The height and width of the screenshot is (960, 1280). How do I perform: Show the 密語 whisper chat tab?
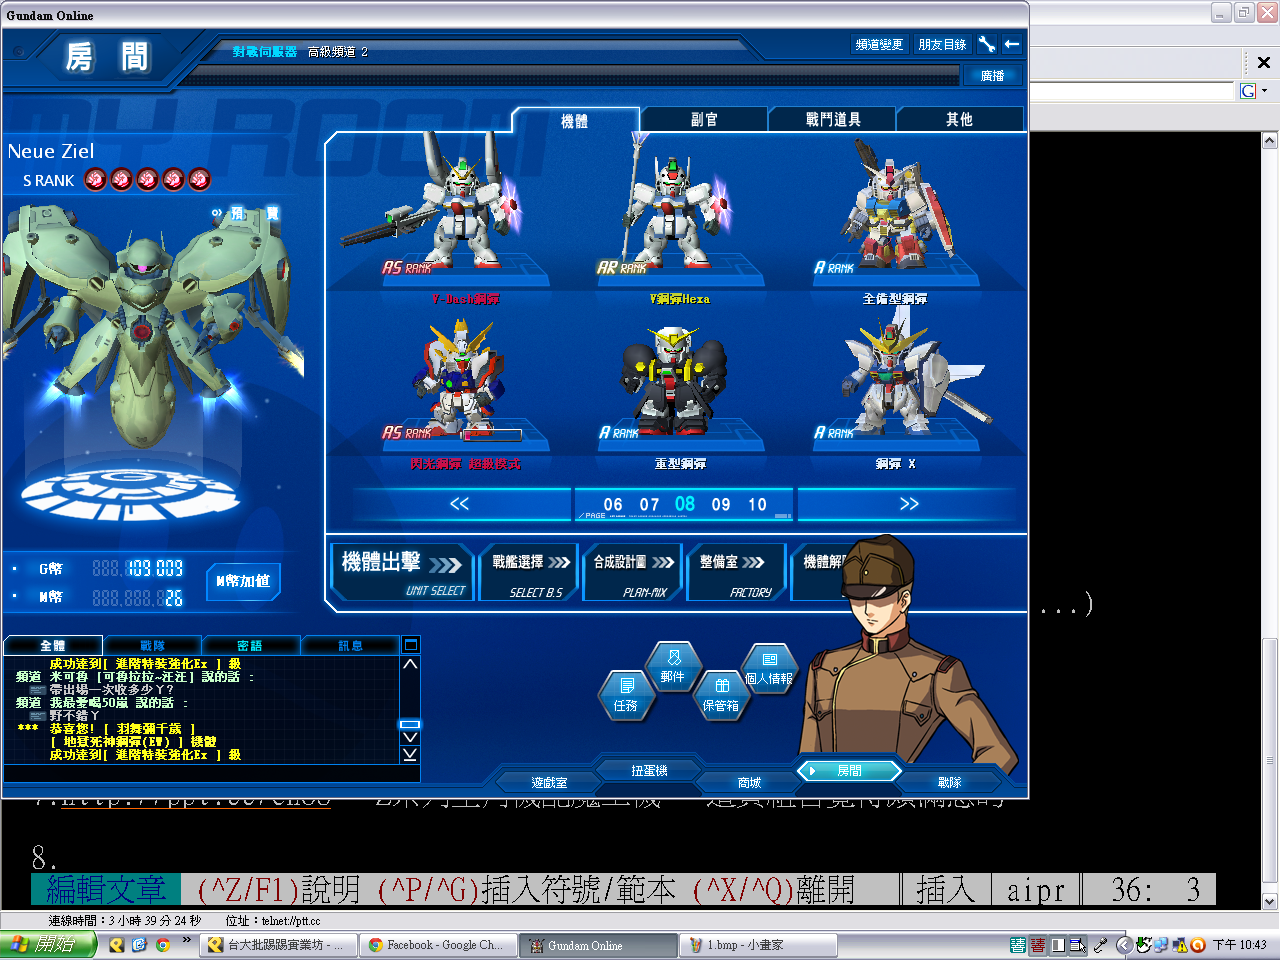click(x=250, y=646)
